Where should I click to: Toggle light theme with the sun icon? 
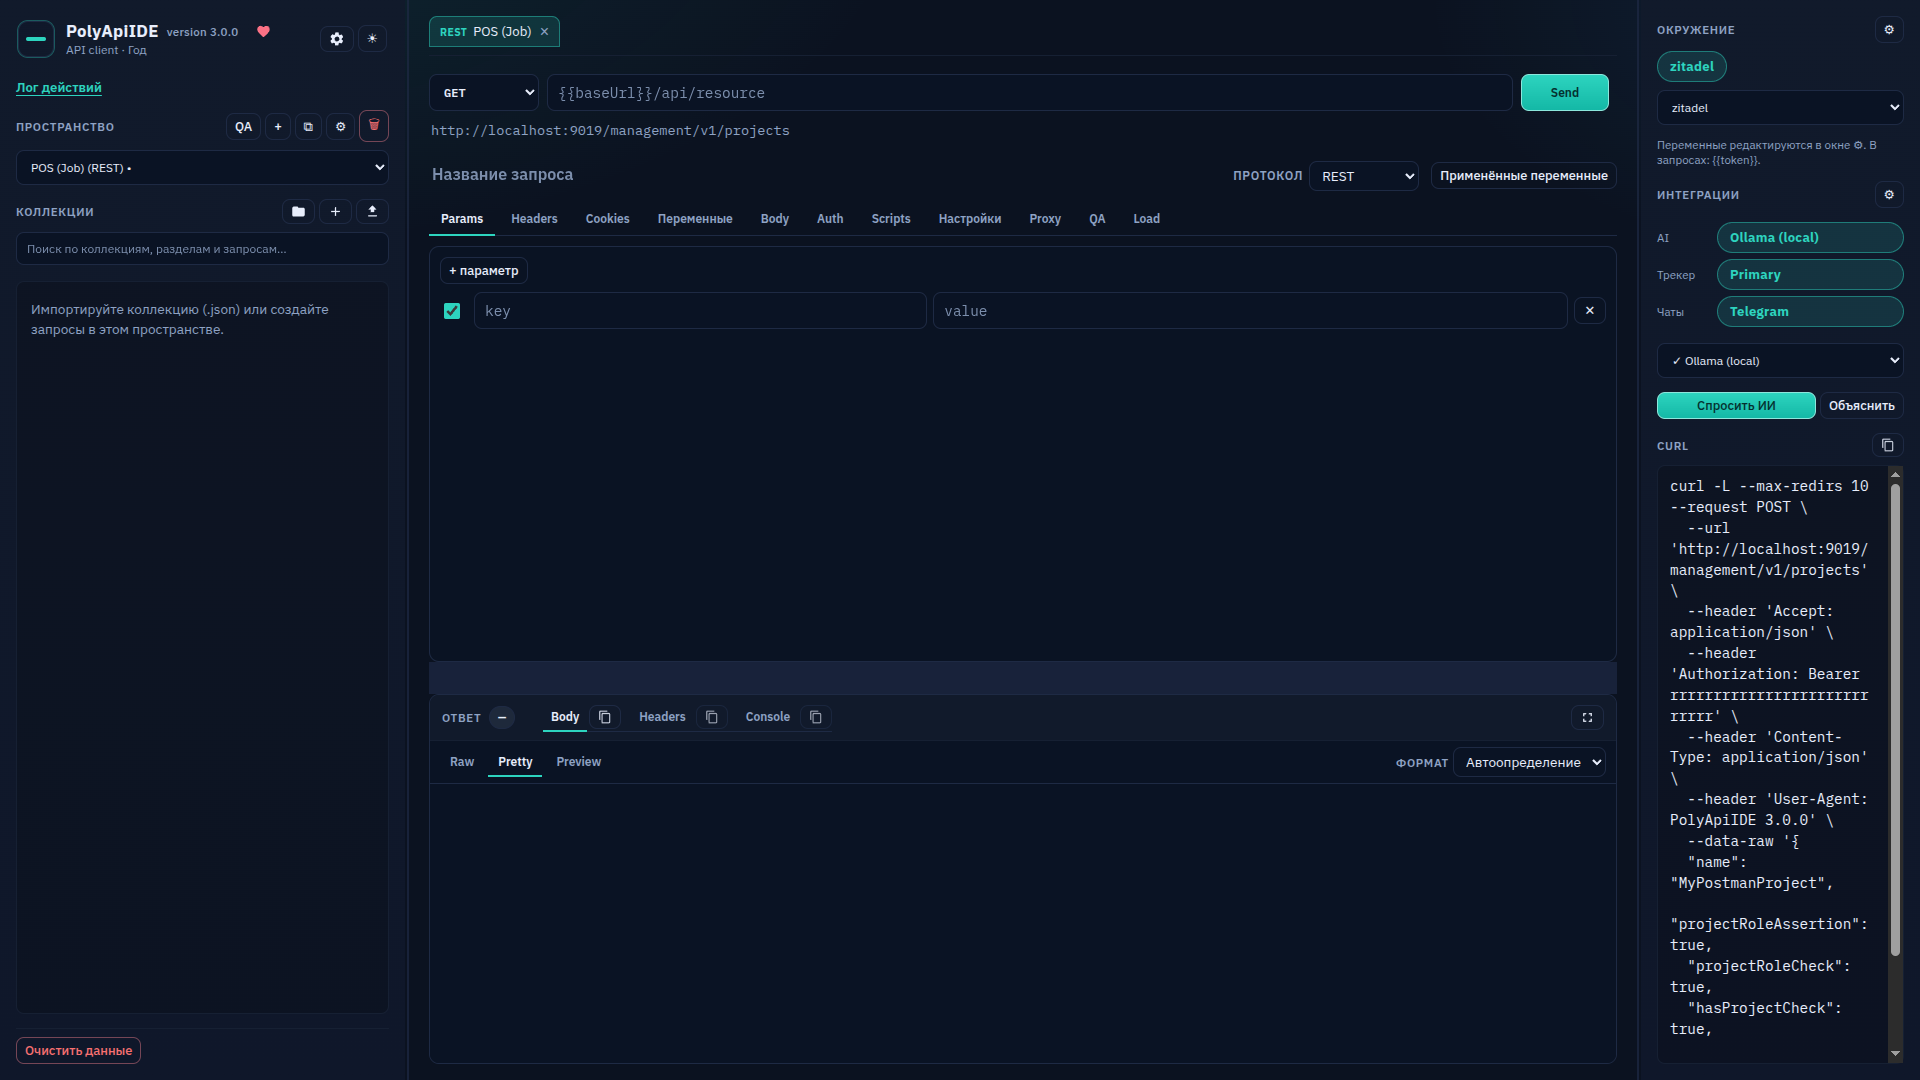point(372,39)
